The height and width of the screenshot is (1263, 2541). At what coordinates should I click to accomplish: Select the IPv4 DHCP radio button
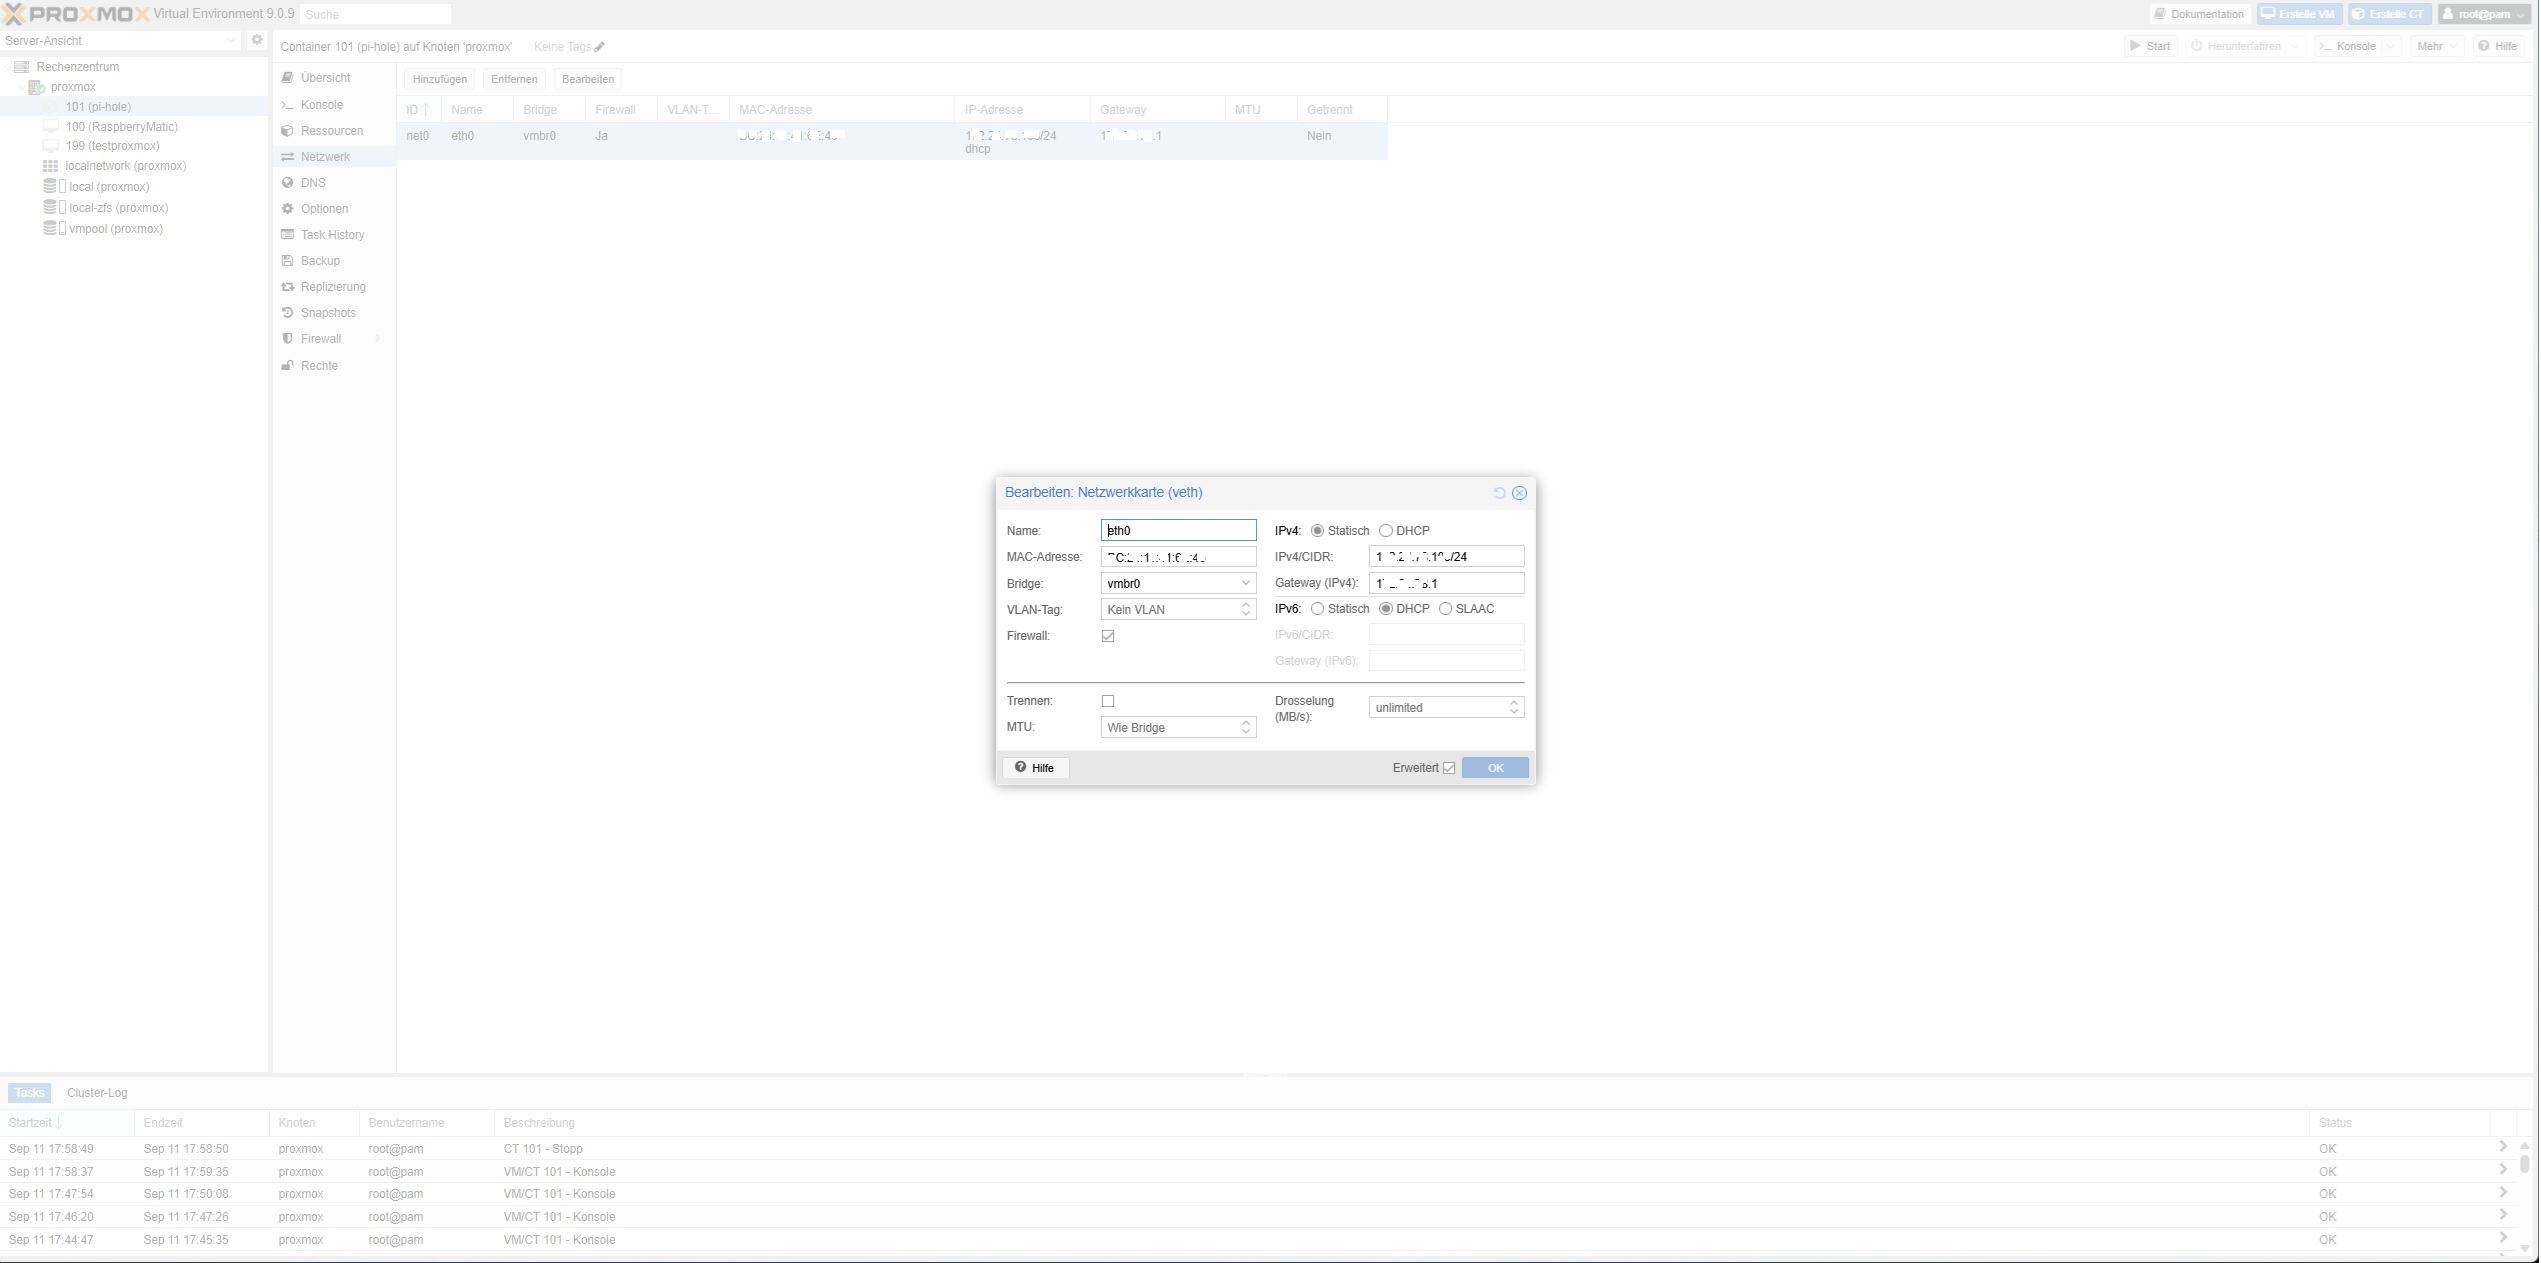click(1386, 531)
